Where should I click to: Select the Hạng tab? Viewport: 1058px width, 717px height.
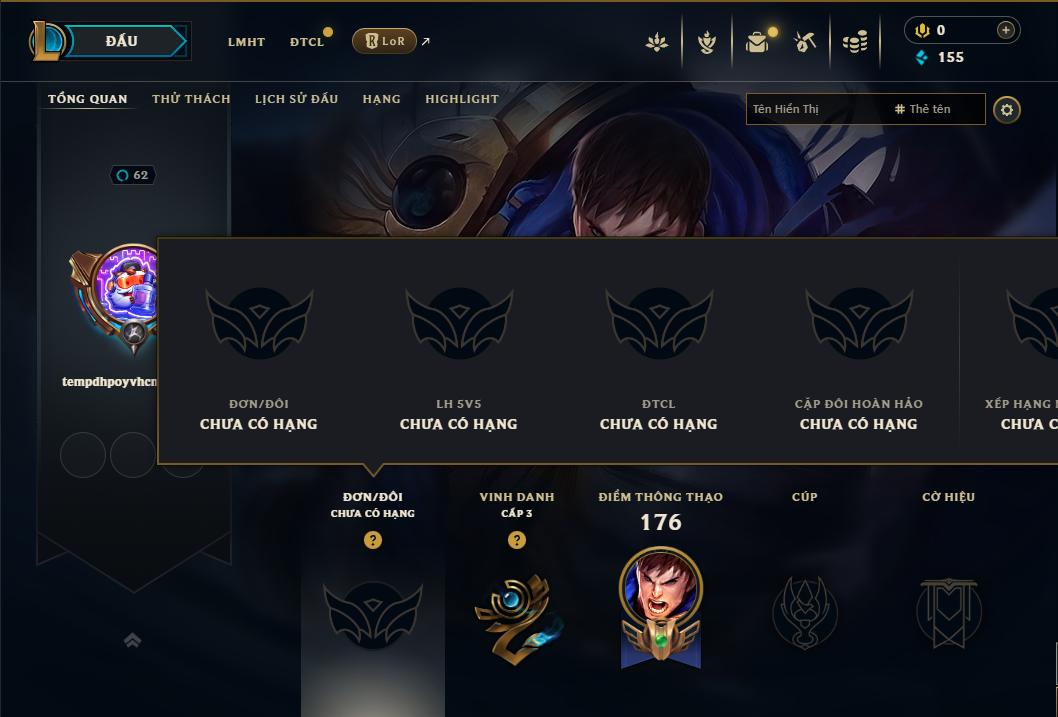pos(381,98)
